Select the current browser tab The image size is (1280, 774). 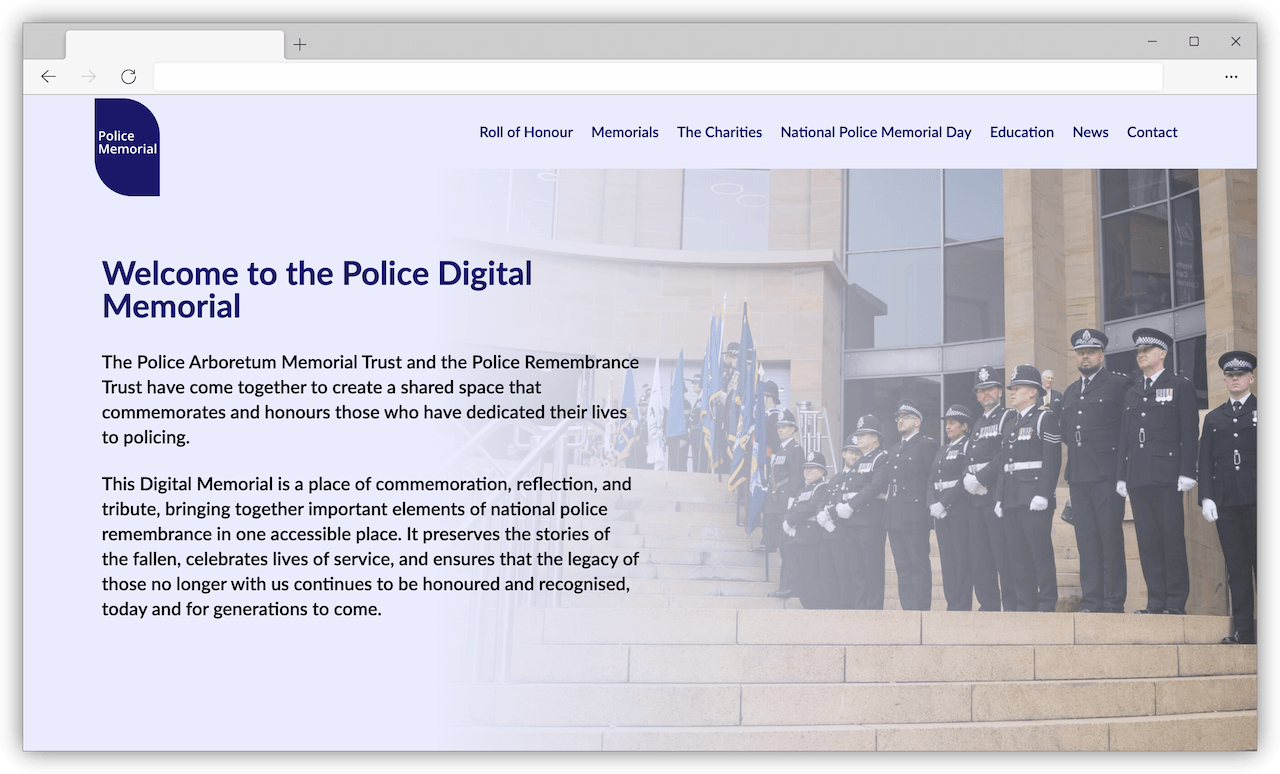tap(175, 45)
